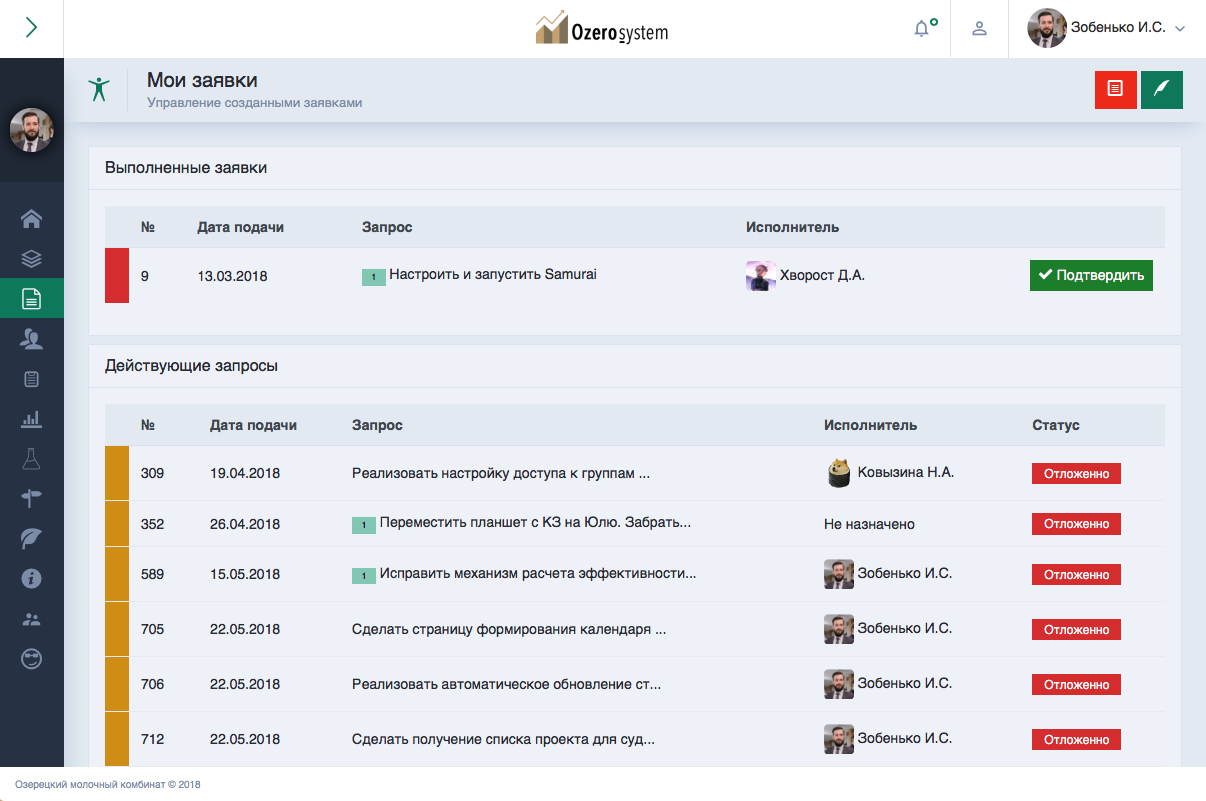1206x801 pixels.
Task: Open the Зобенько И.С. user dropdown
Action: (1107, 28)
